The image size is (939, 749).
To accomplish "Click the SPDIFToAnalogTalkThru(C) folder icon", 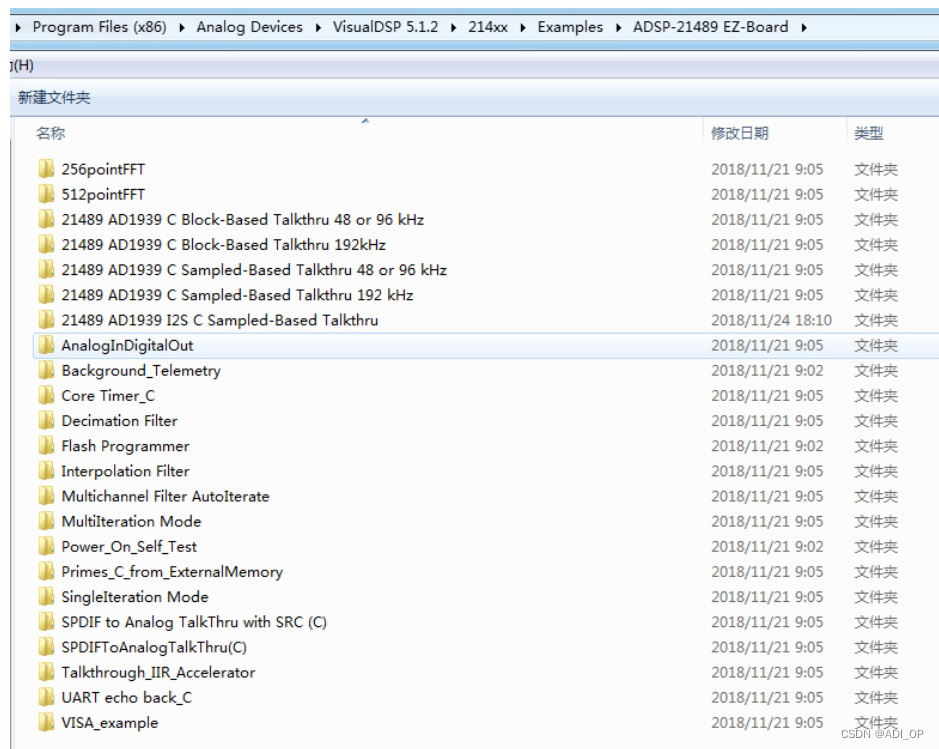I will [46, 647].
